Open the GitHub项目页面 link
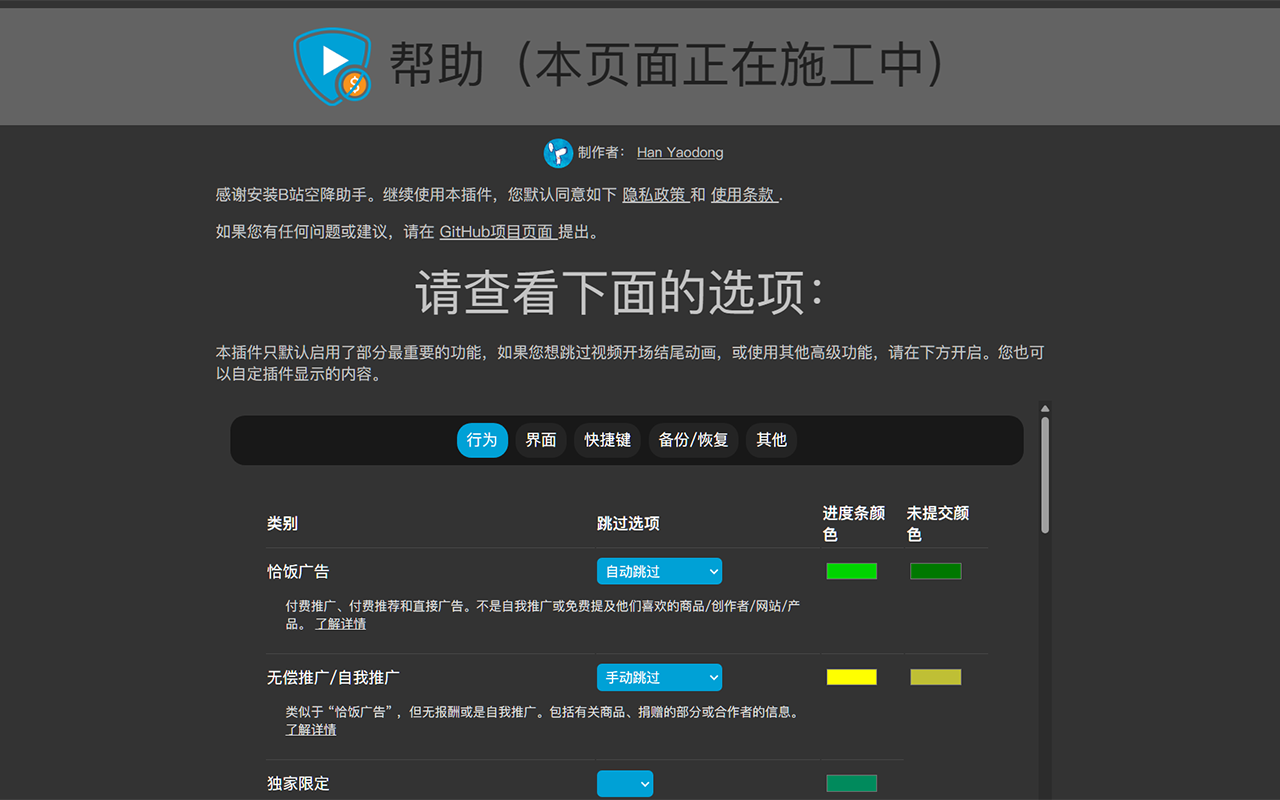The width and height of the screenshot is (1280, 800). [500, 231]
